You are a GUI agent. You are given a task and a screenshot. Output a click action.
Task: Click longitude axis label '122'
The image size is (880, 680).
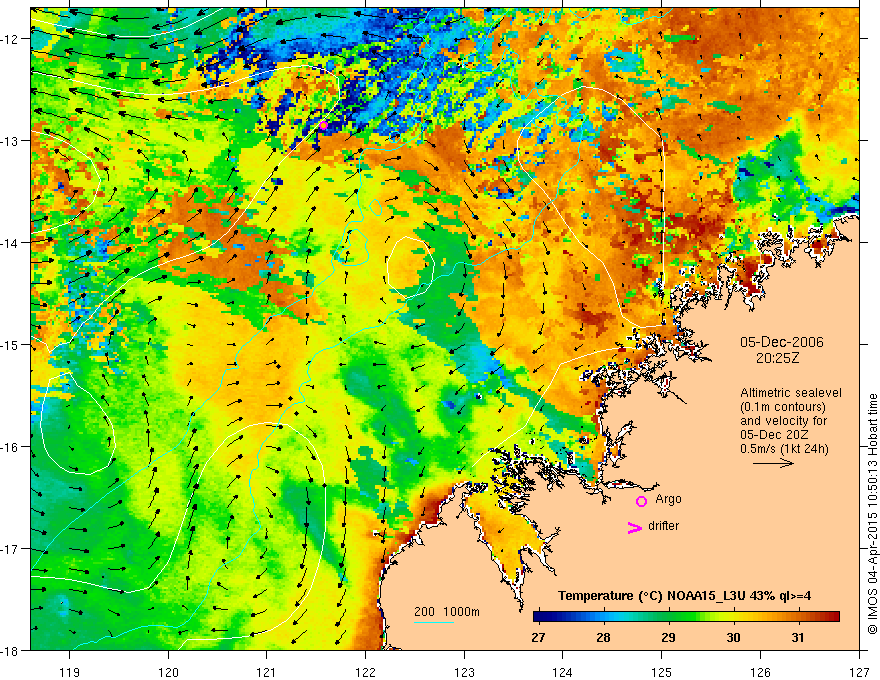click(365, 672)
